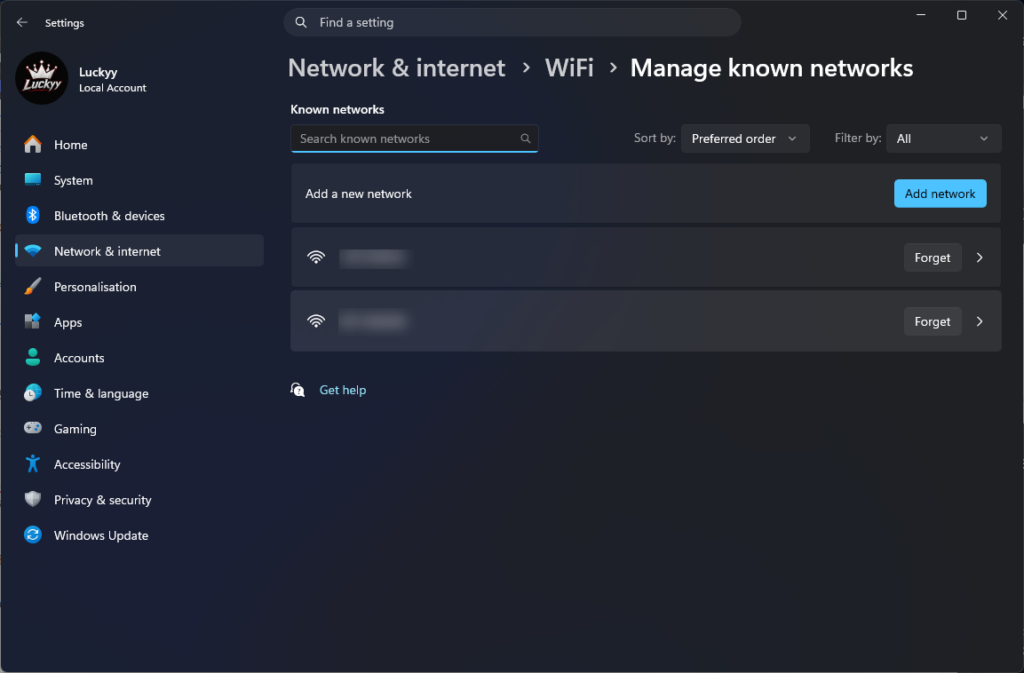The width and height of the screenshot is (1024, 673).
Task: Click the search icon in known networks box
Action: pyautogui.click(x=526, y=138)
